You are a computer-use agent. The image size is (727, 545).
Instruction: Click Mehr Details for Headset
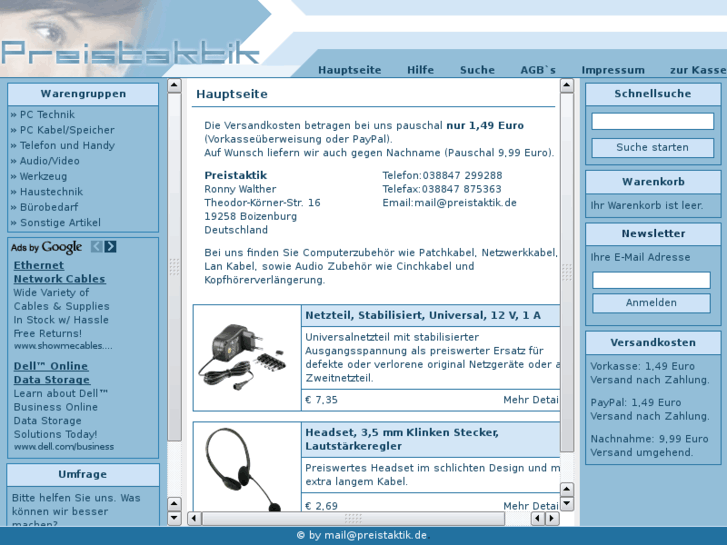pos(531,506)
